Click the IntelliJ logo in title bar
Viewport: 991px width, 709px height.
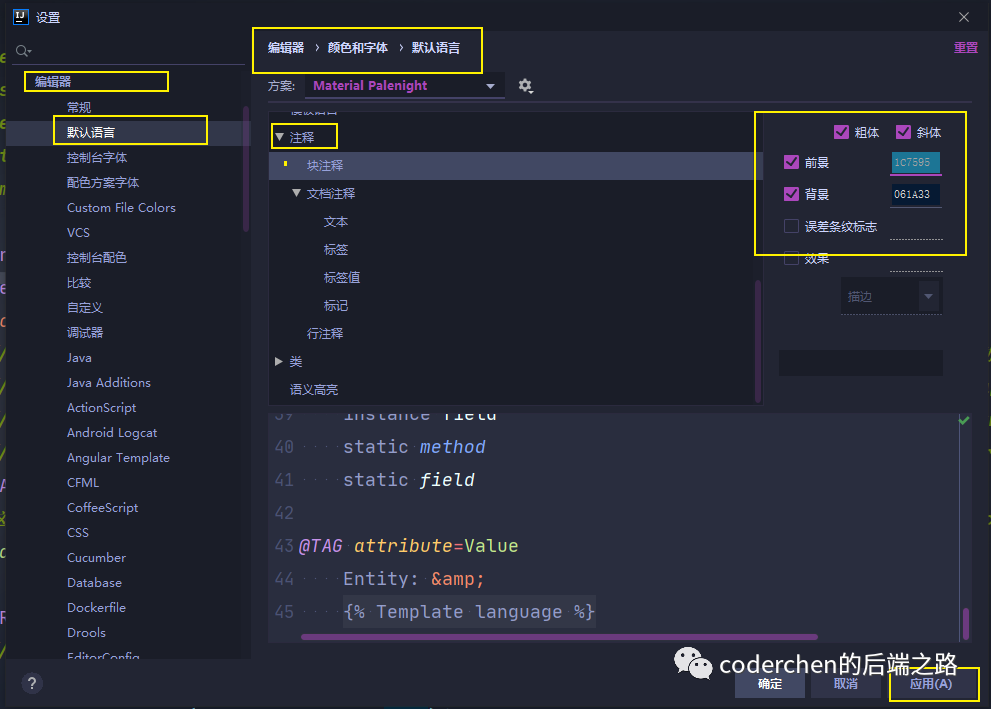(21, 17)
